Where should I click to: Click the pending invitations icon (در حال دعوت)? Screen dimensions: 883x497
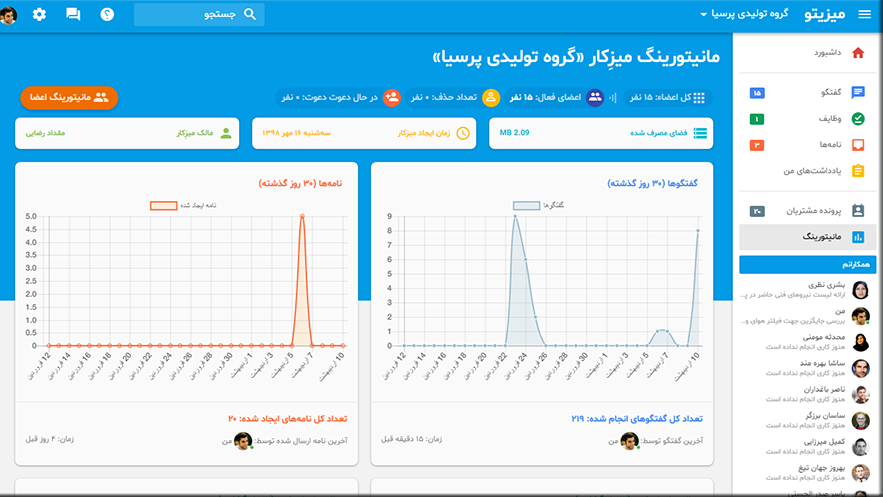point(392,97)
